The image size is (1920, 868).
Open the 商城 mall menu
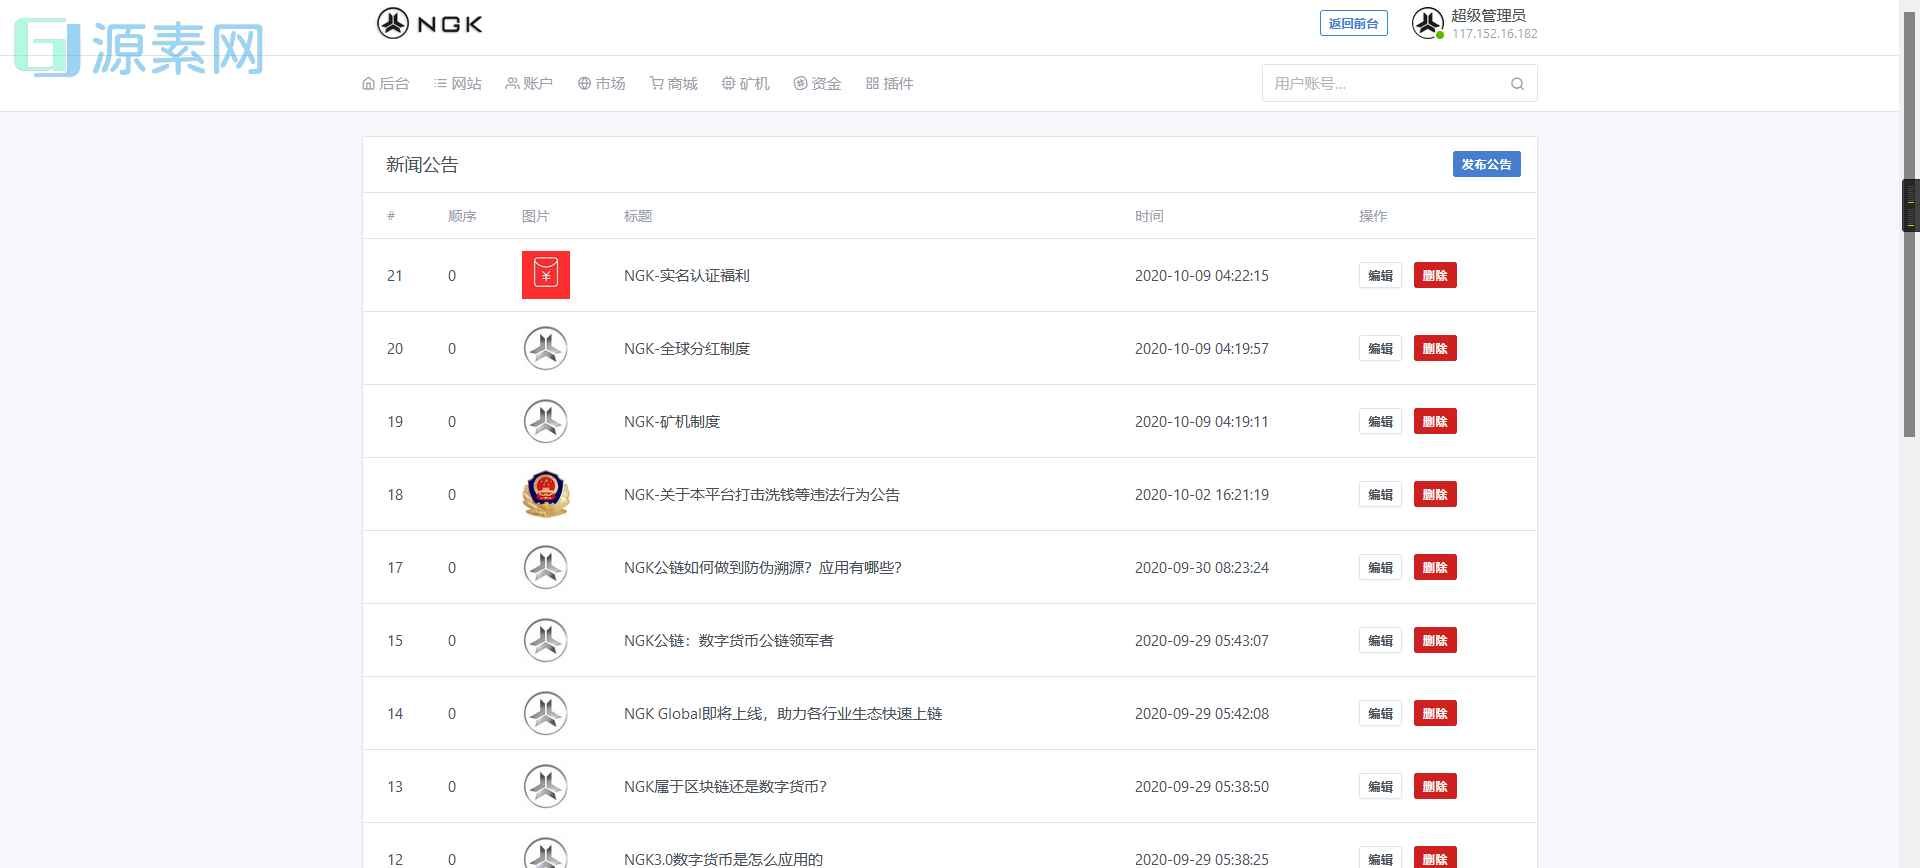click(673, 84)
